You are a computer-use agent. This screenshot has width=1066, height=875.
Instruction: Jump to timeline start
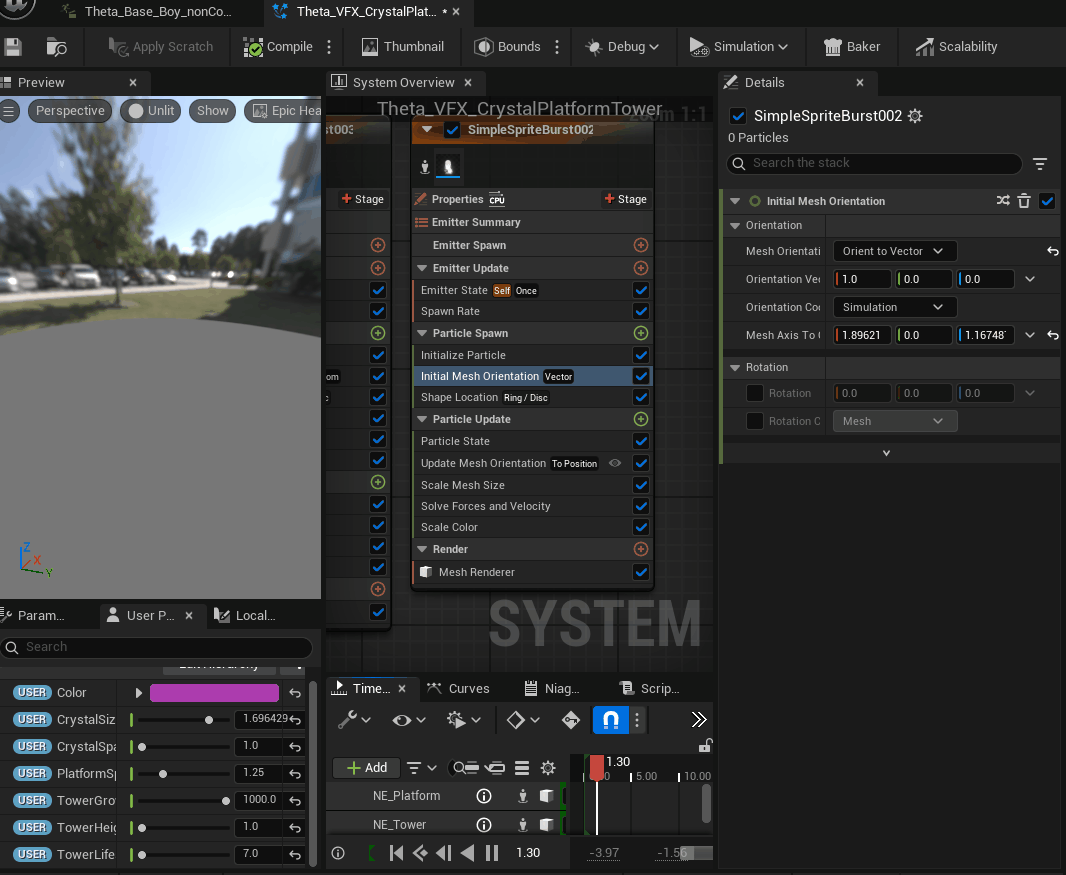click(x=396, y=853)
